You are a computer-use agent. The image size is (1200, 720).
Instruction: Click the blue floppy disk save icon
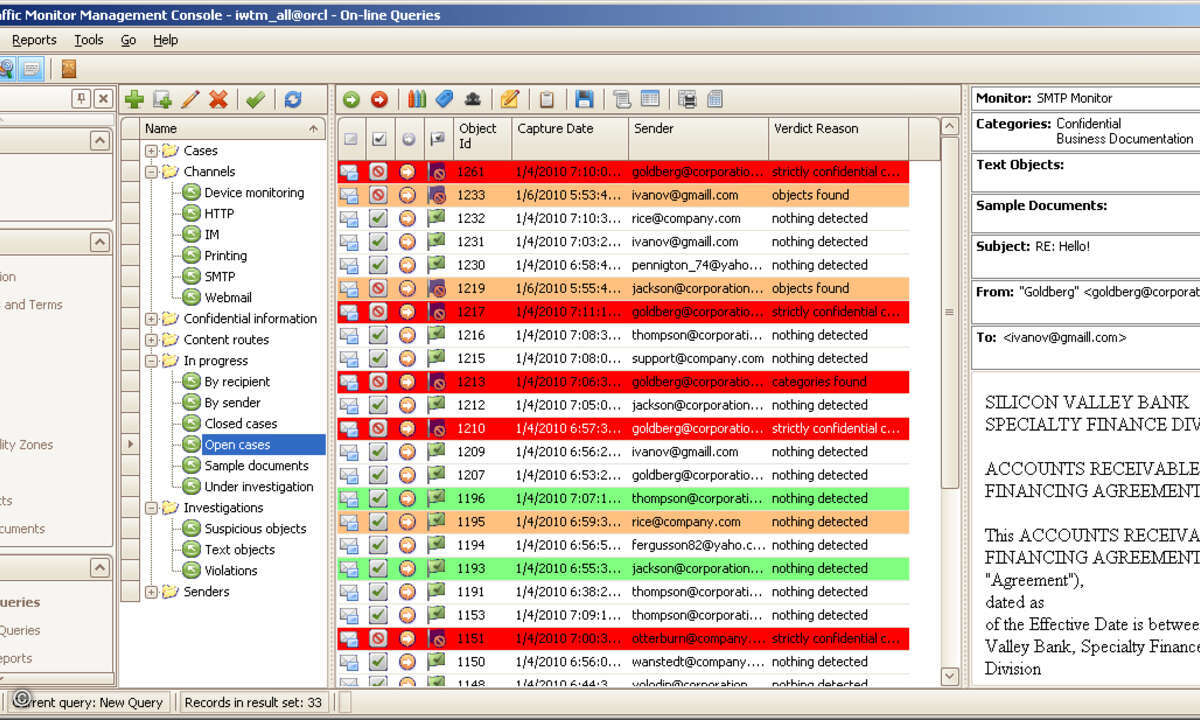coord(584,99)
